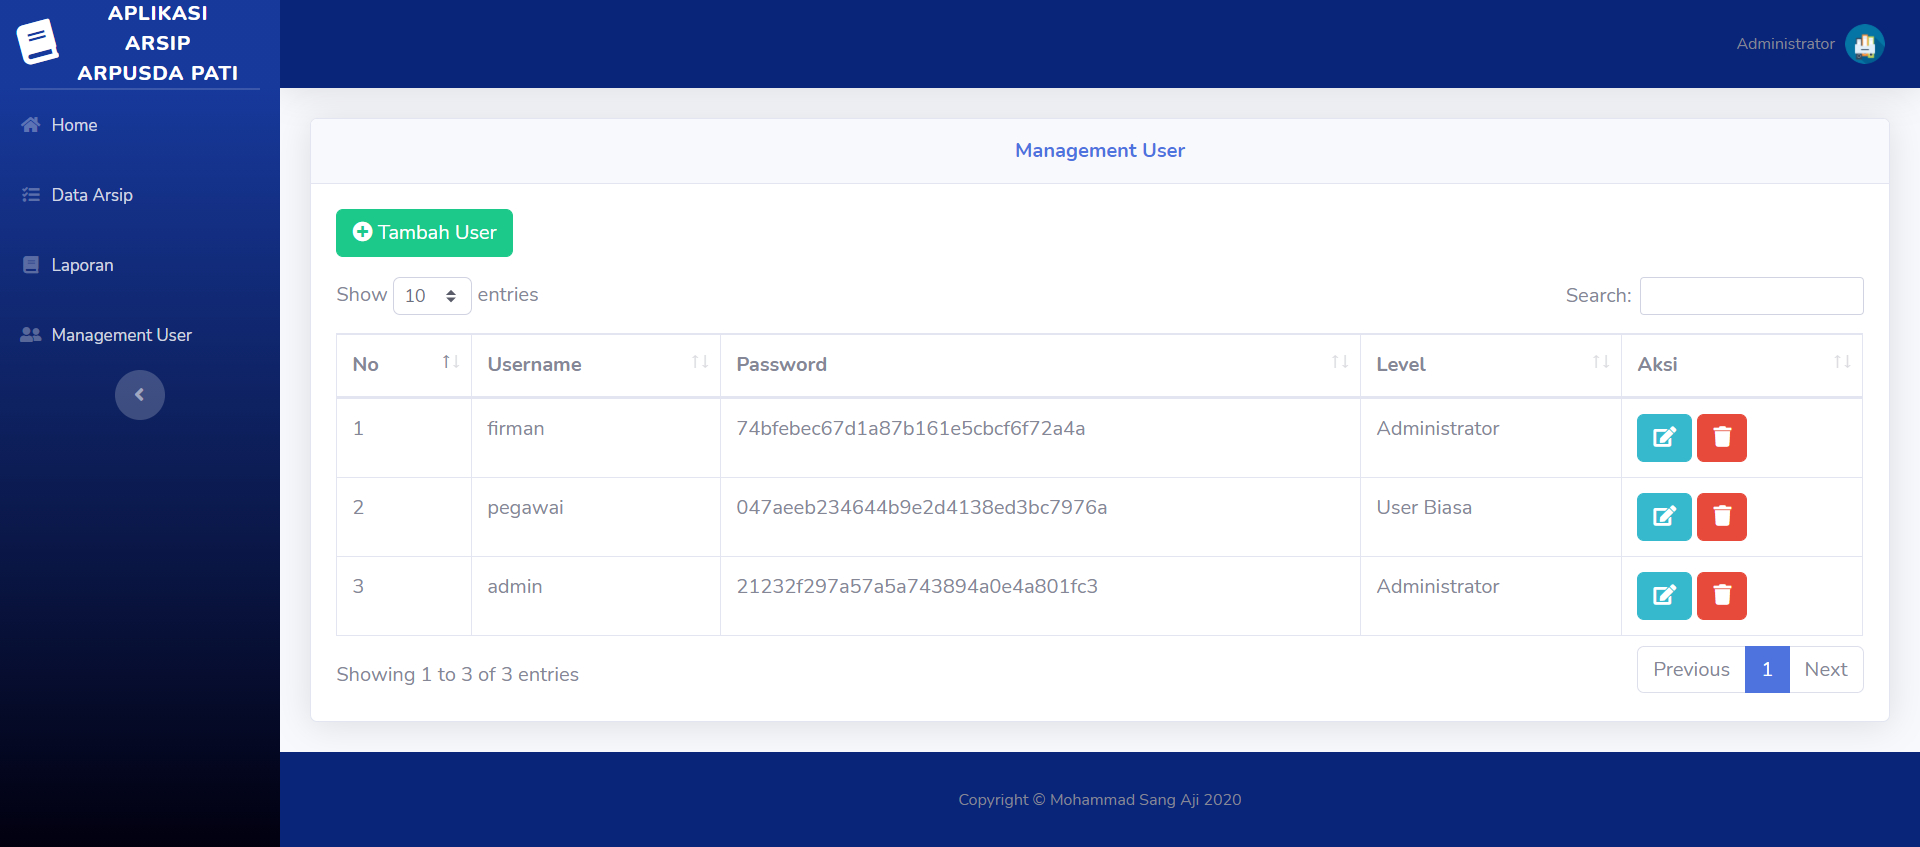This screenshot has width=1920, height=847.
Task: Click the edit icon for user pegawai
Action: [x=1663, y=517]
